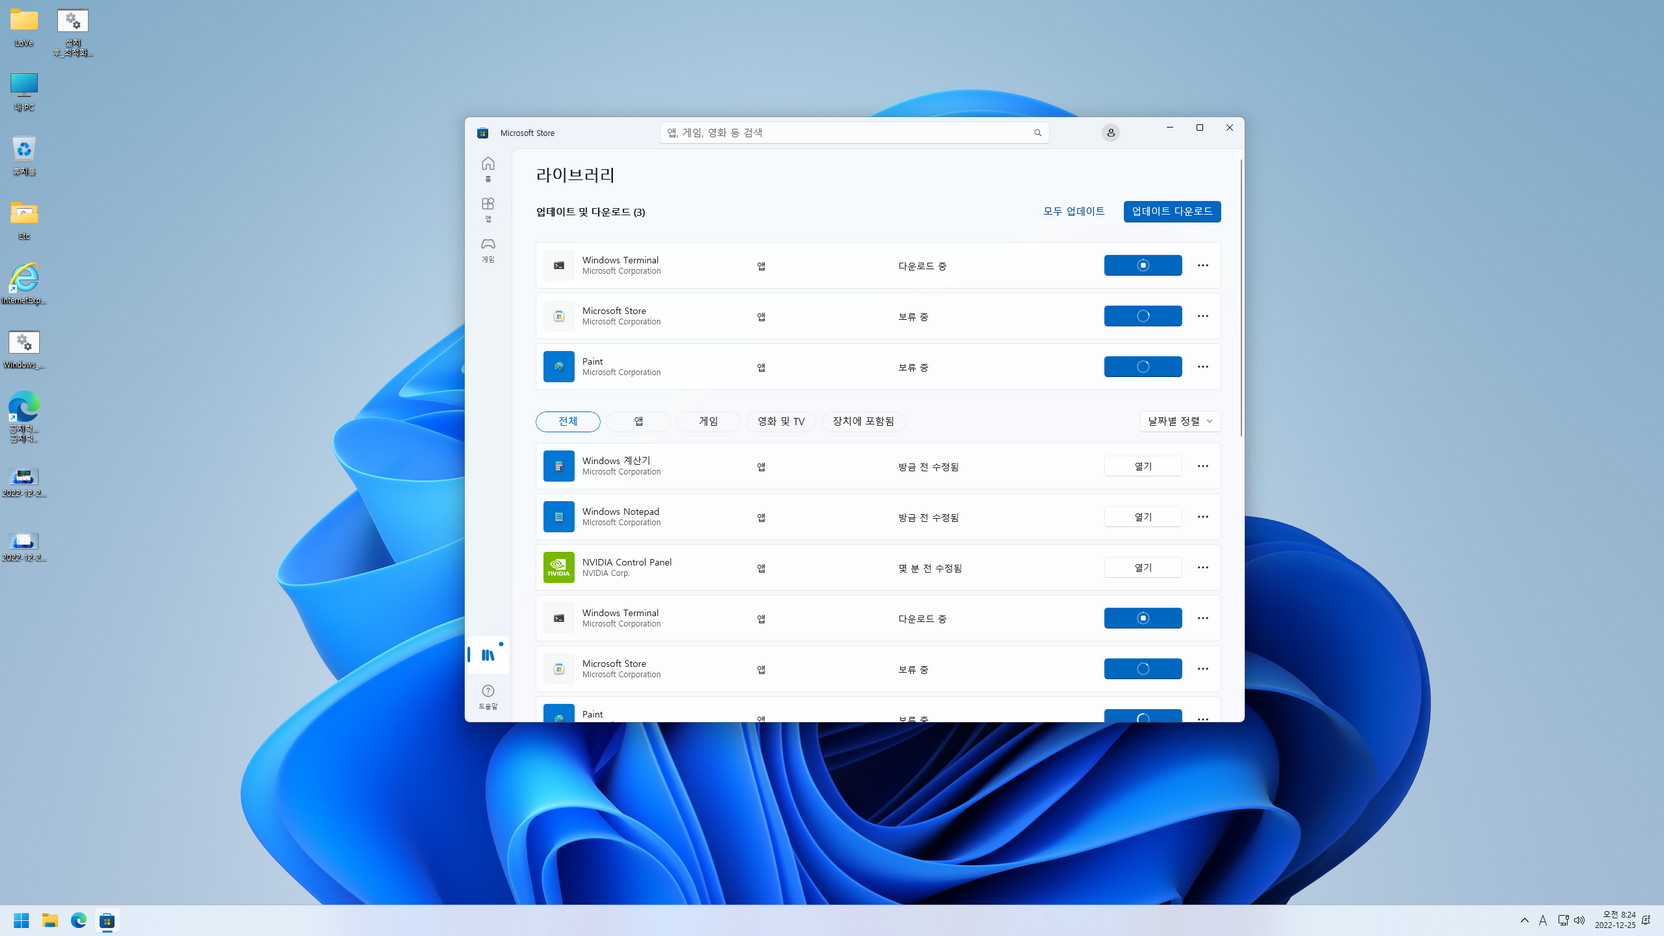This screenshot has width=1664, height=936.
Task: Select the Library icon in sidebar
Action: [x=488, y=655]
